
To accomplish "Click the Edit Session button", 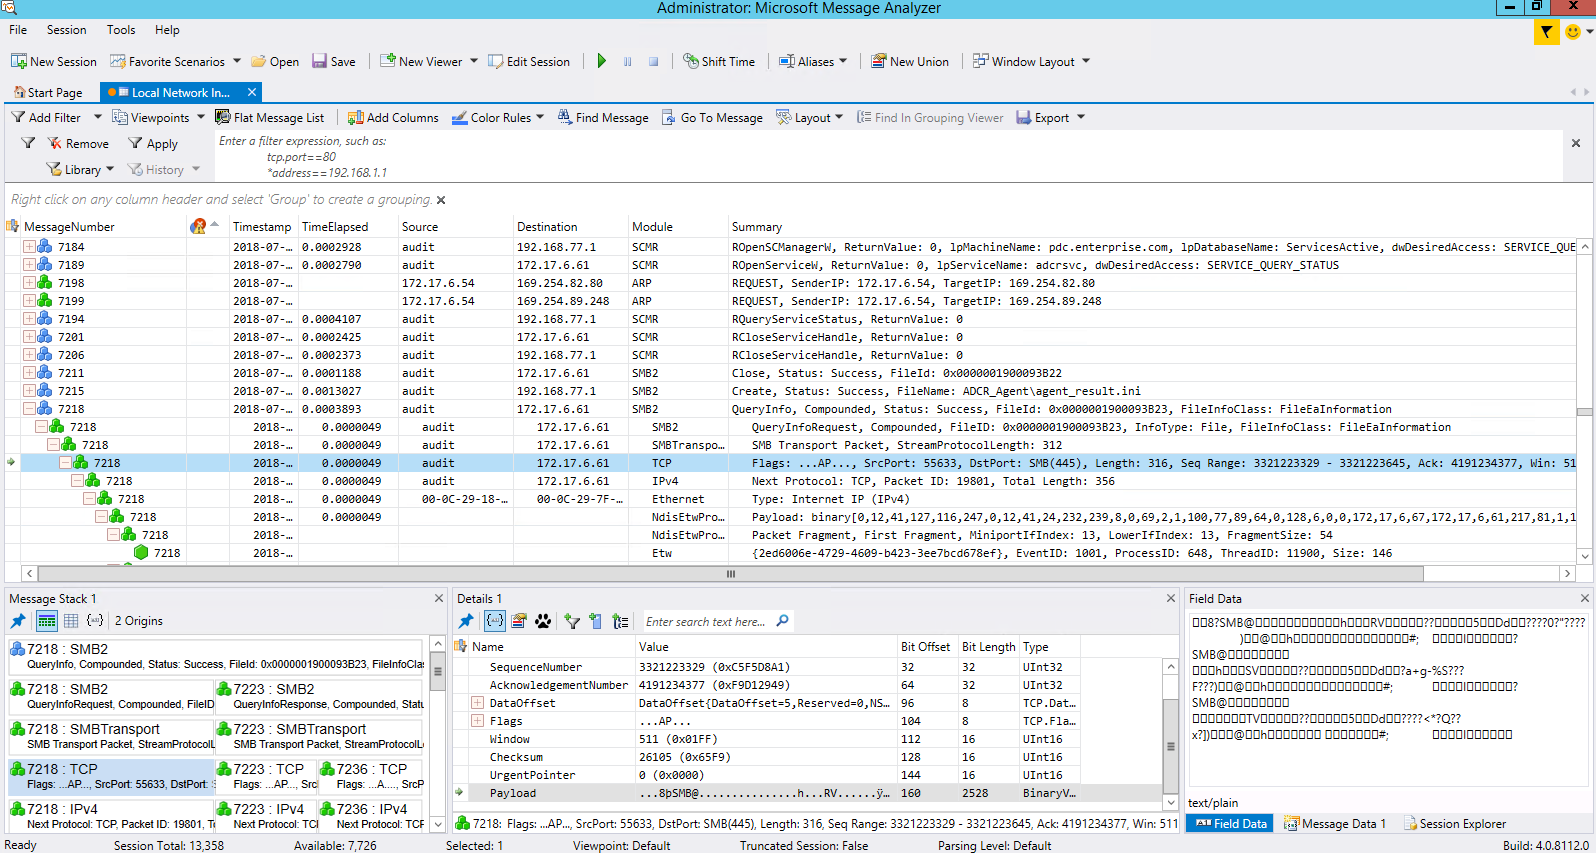I will (x=529, y=61).
